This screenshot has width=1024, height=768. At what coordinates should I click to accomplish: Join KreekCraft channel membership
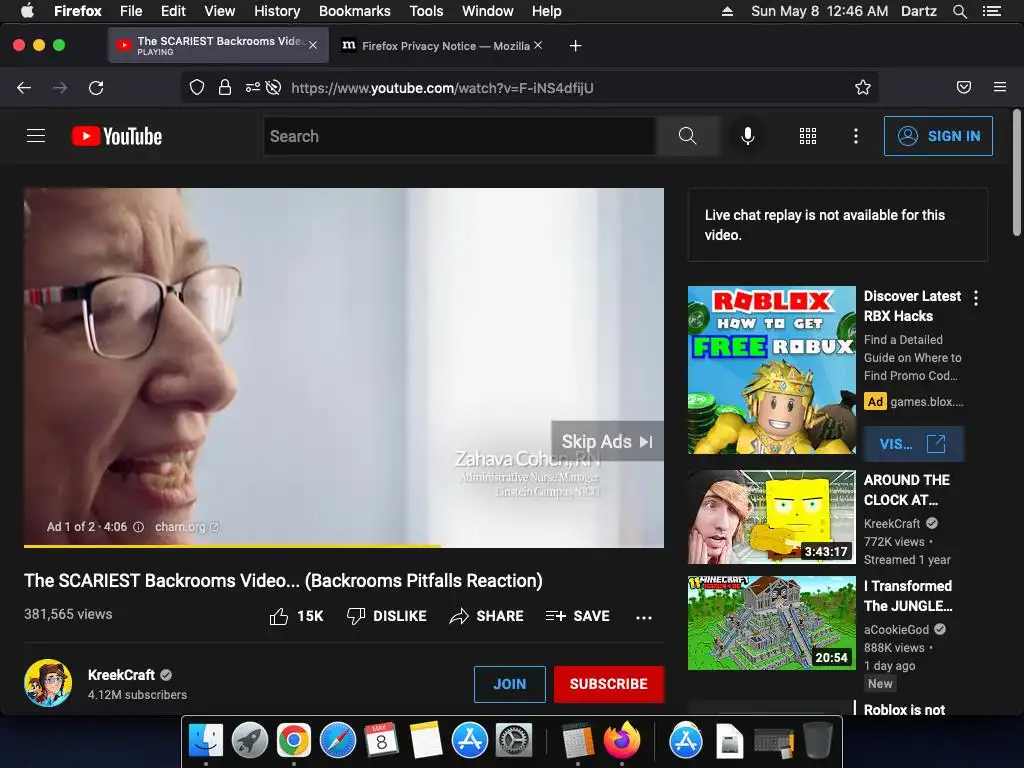[x=509, y=684]
